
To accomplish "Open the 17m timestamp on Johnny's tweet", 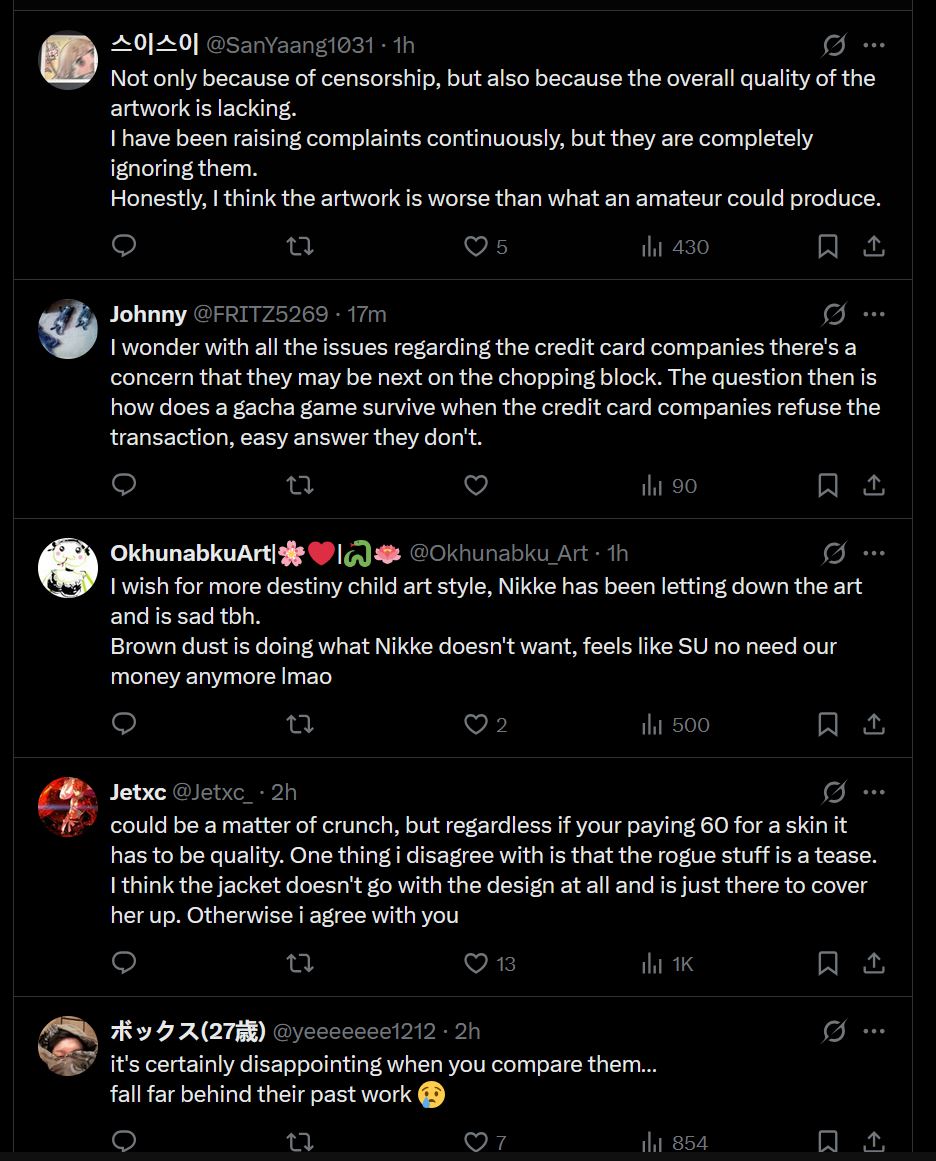I will pyautogui.click(x=367, y=314).
